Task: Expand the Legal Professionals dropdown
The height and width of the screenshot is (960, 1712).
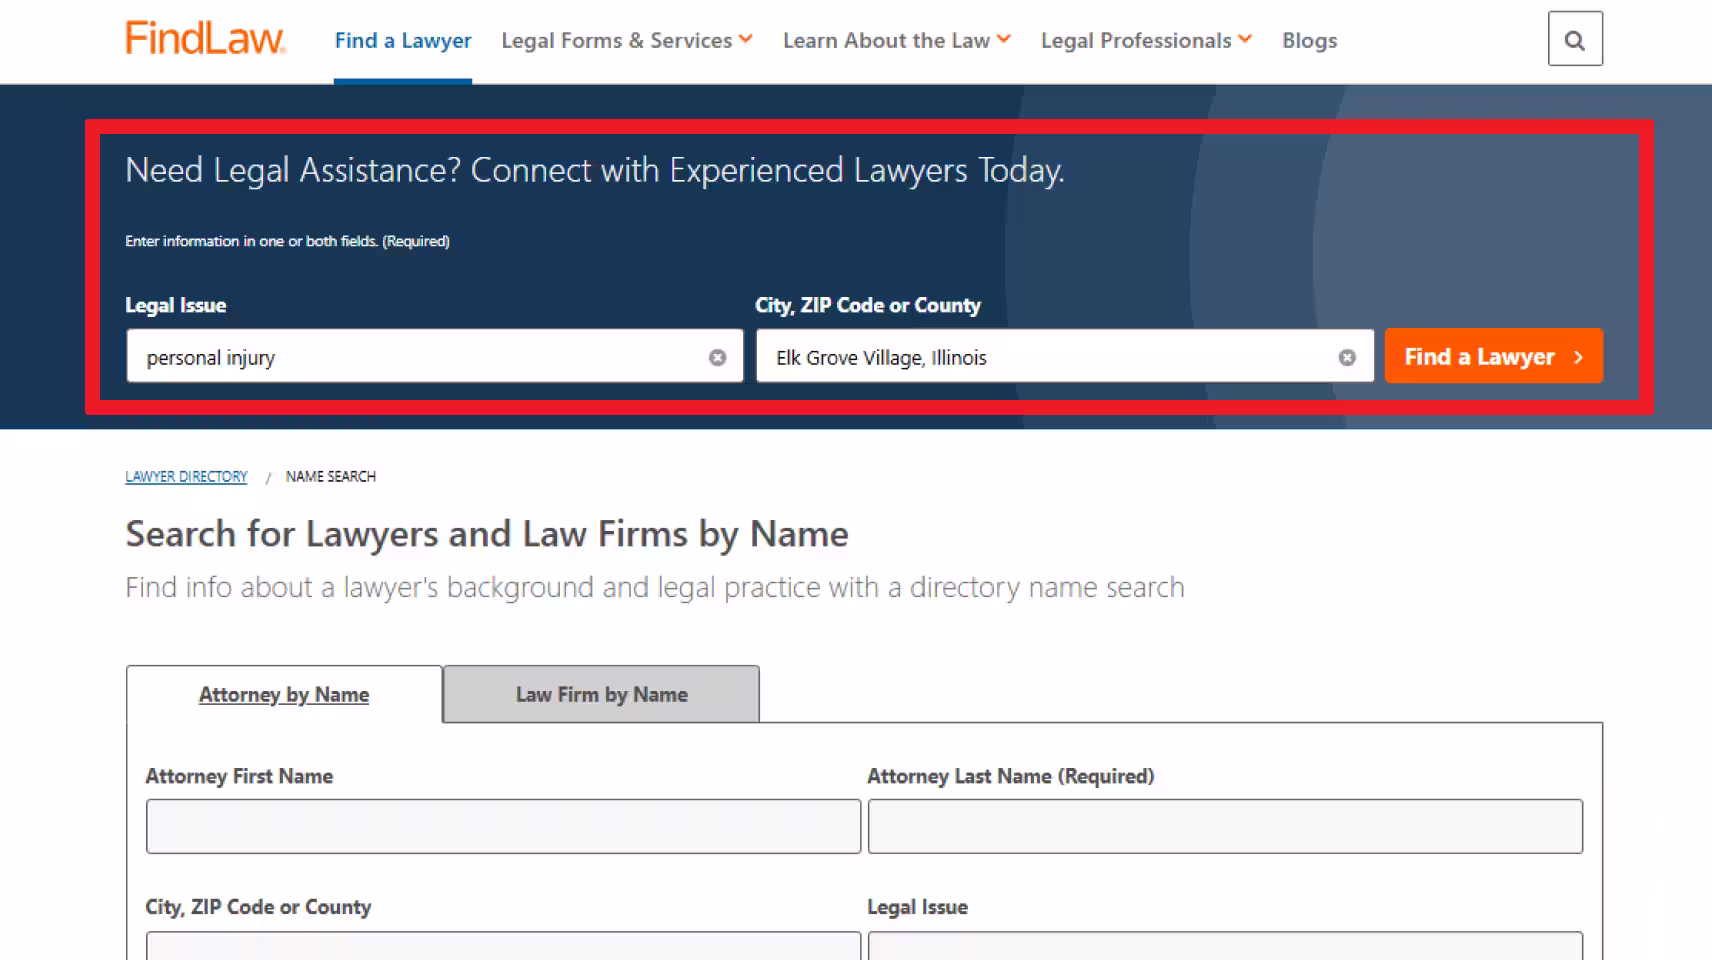Action: (1145, 40)
